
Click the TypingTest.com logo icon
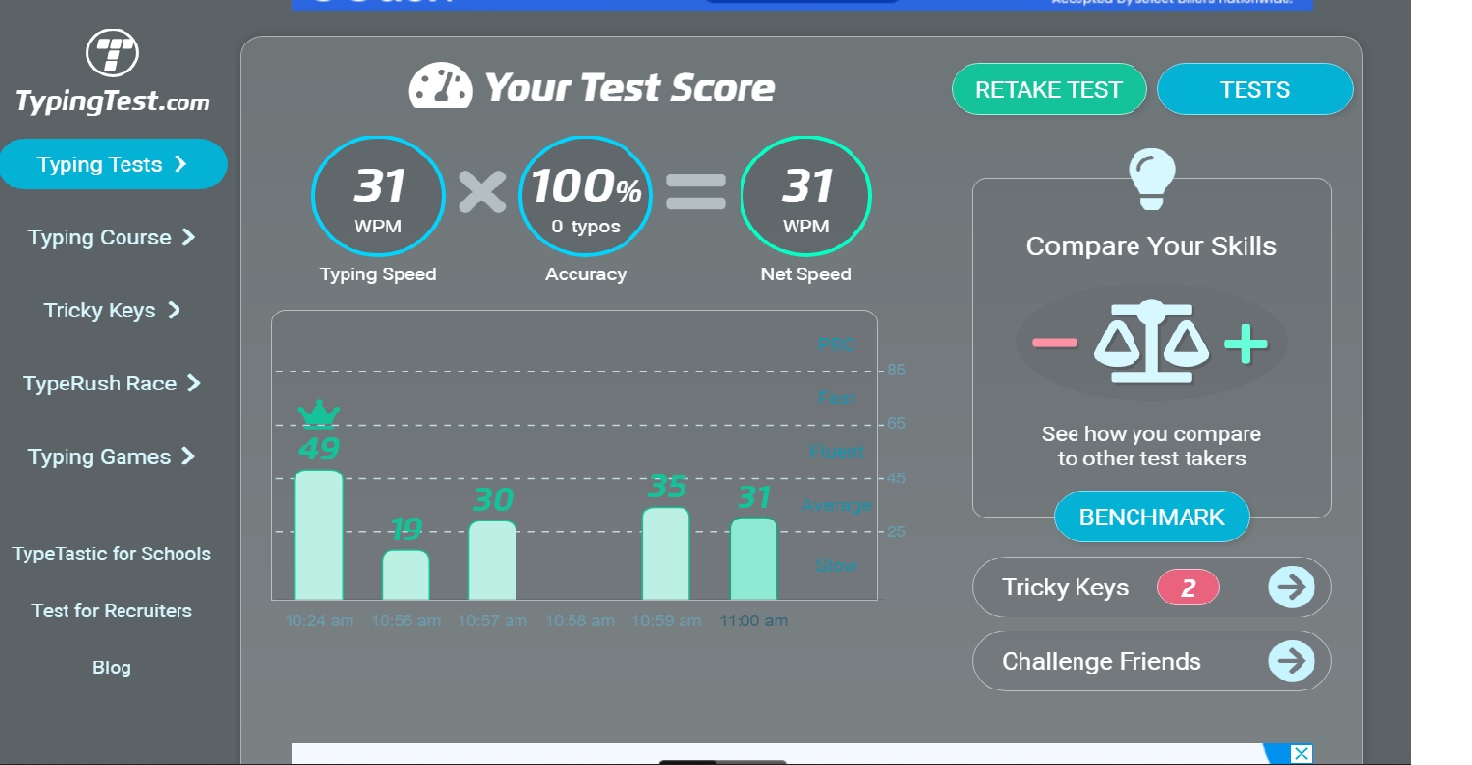[x=112, y=53]
